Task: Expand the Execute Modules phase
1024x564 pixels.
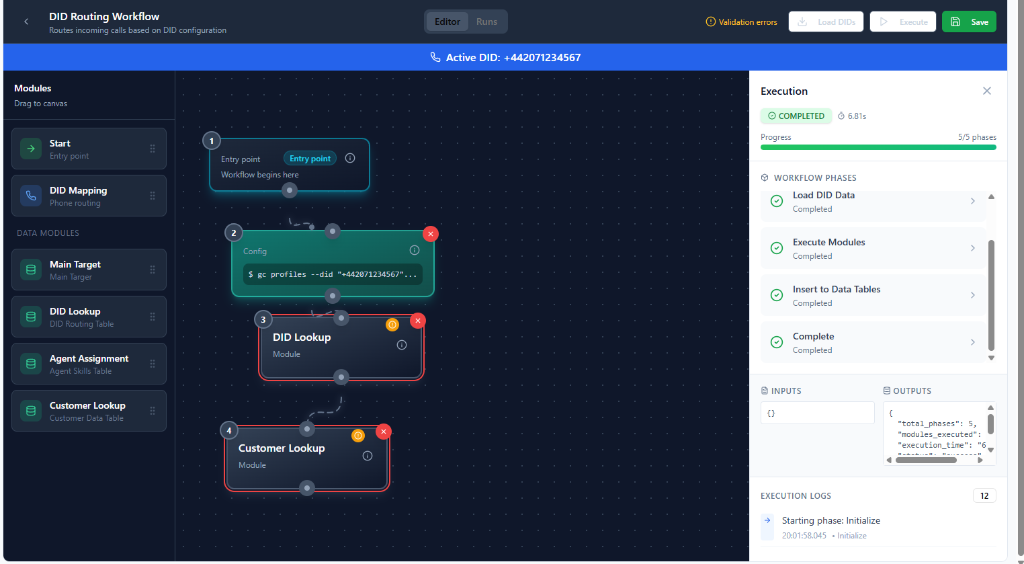Action: coord(972,248)
